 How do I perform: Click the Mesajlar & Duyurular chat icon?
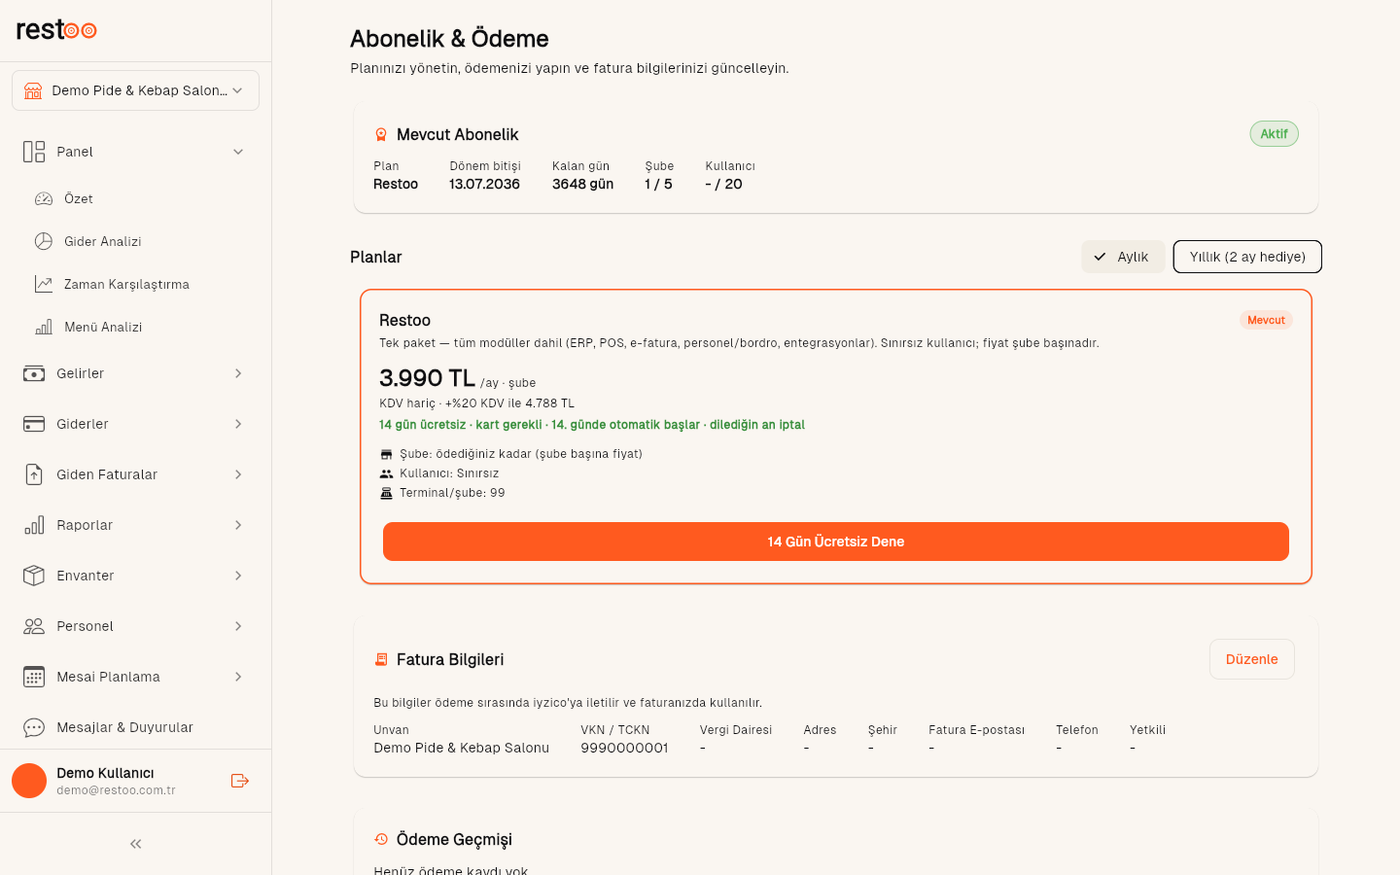click(34, 727)
